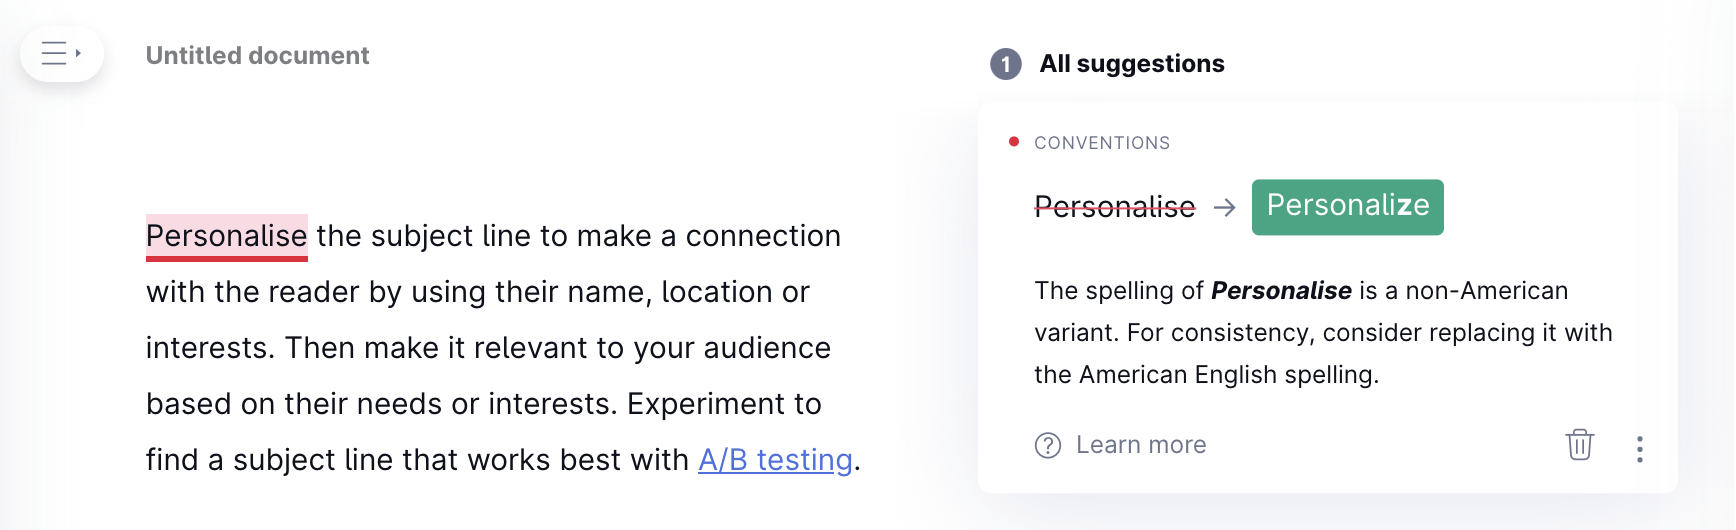Open the Learn more link
1736x530 pixels.
click(x=1141, y=445)
